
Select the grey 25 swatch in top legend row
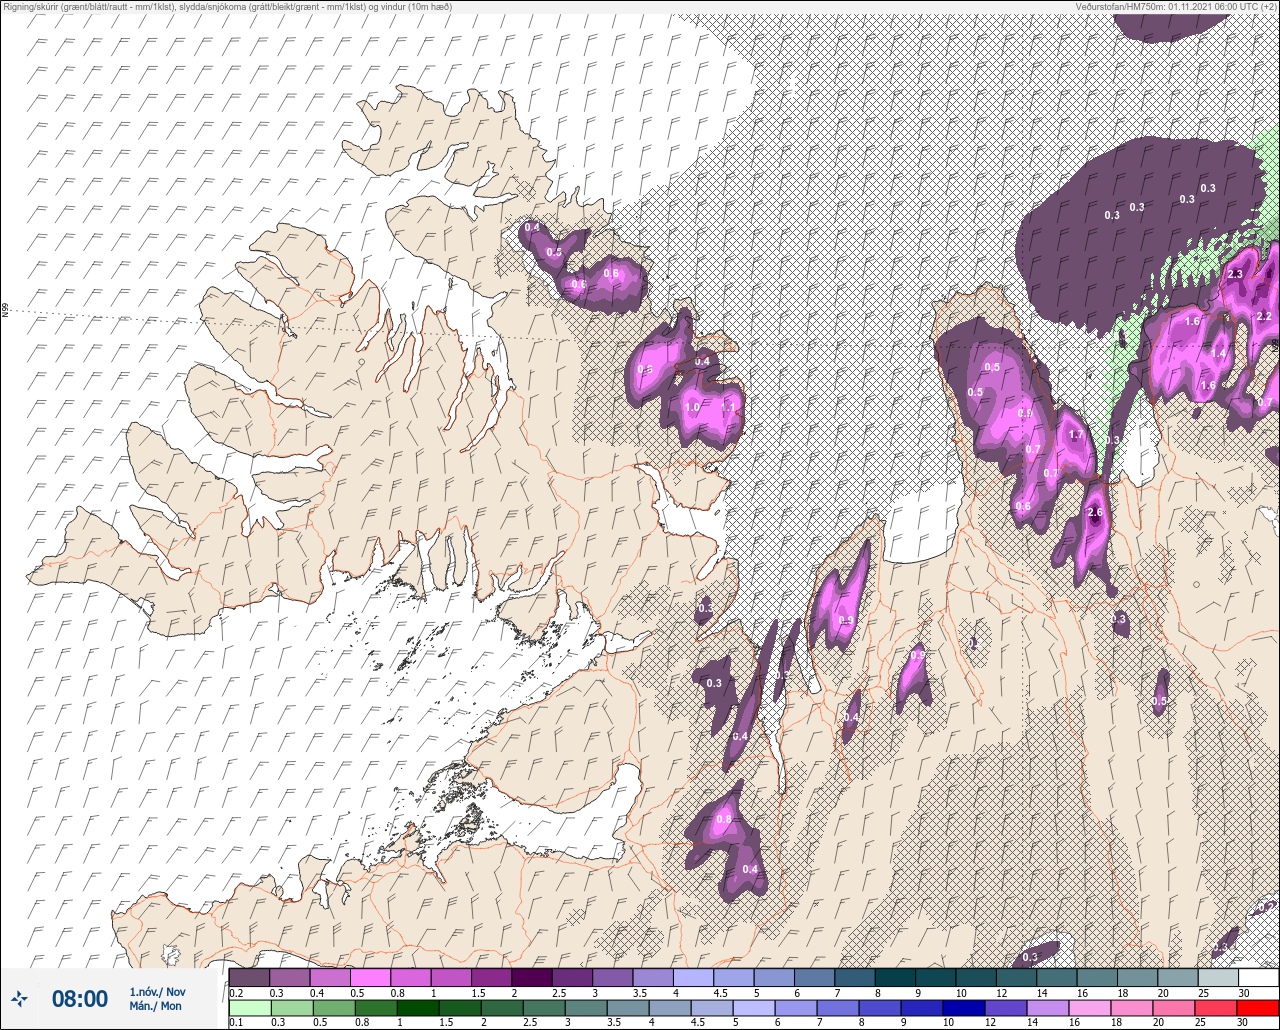1218,977
